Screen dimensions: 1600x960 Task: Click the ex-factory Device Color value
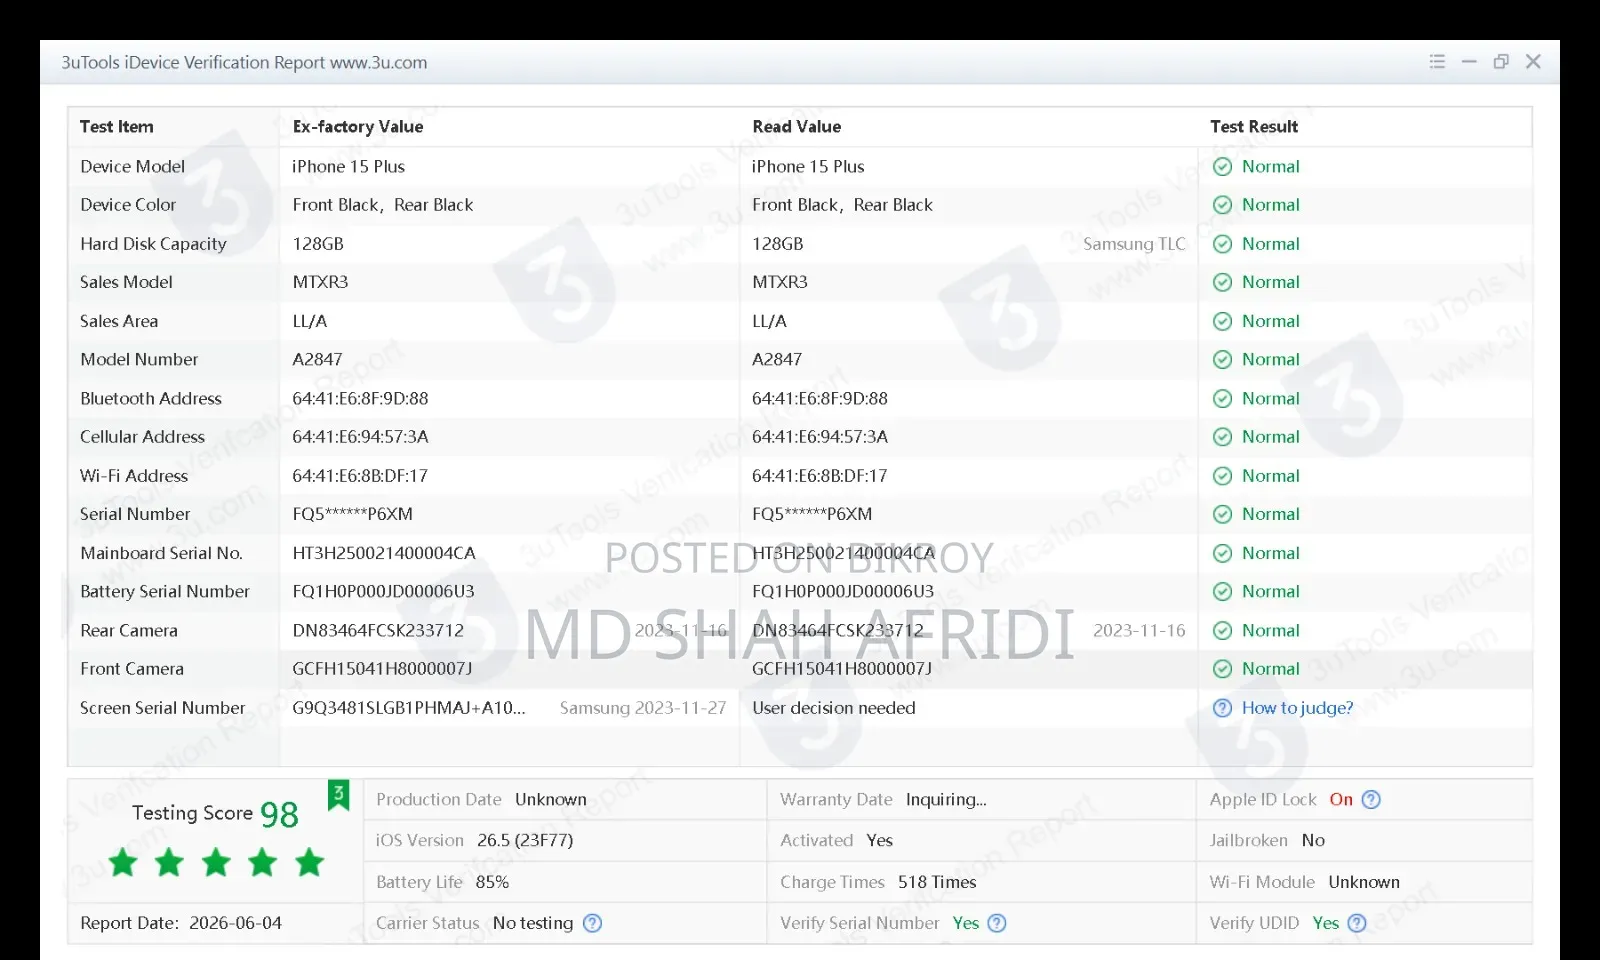[383, 205]
